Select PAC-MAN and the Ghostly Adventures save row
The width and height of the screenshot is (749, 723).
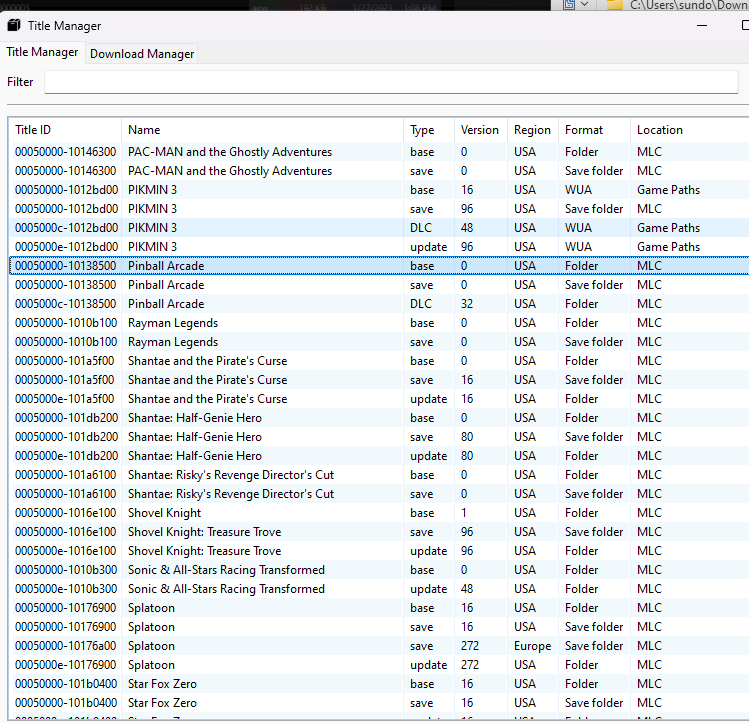(379, 171)
